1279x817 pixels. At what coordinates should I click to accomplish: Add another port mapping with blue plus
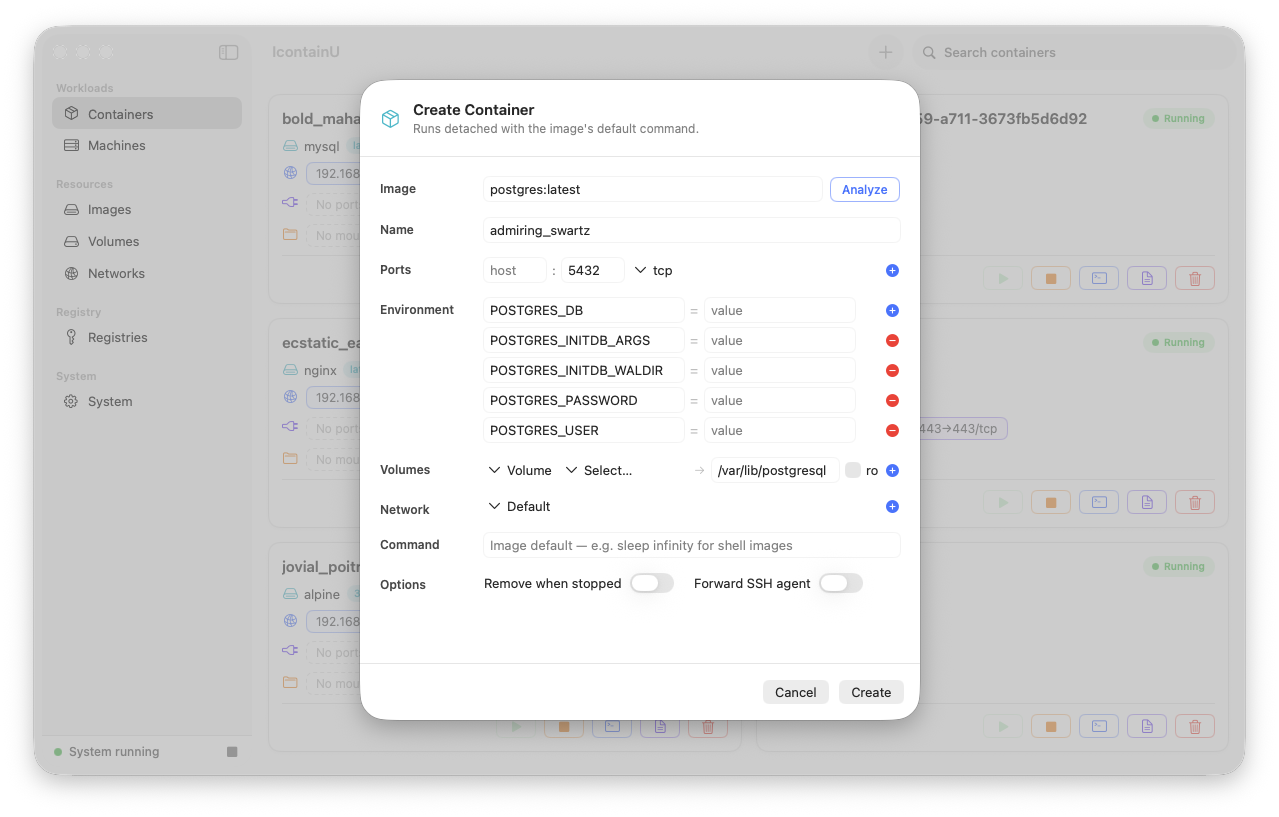pyautogui.click(x=892, y=270)
